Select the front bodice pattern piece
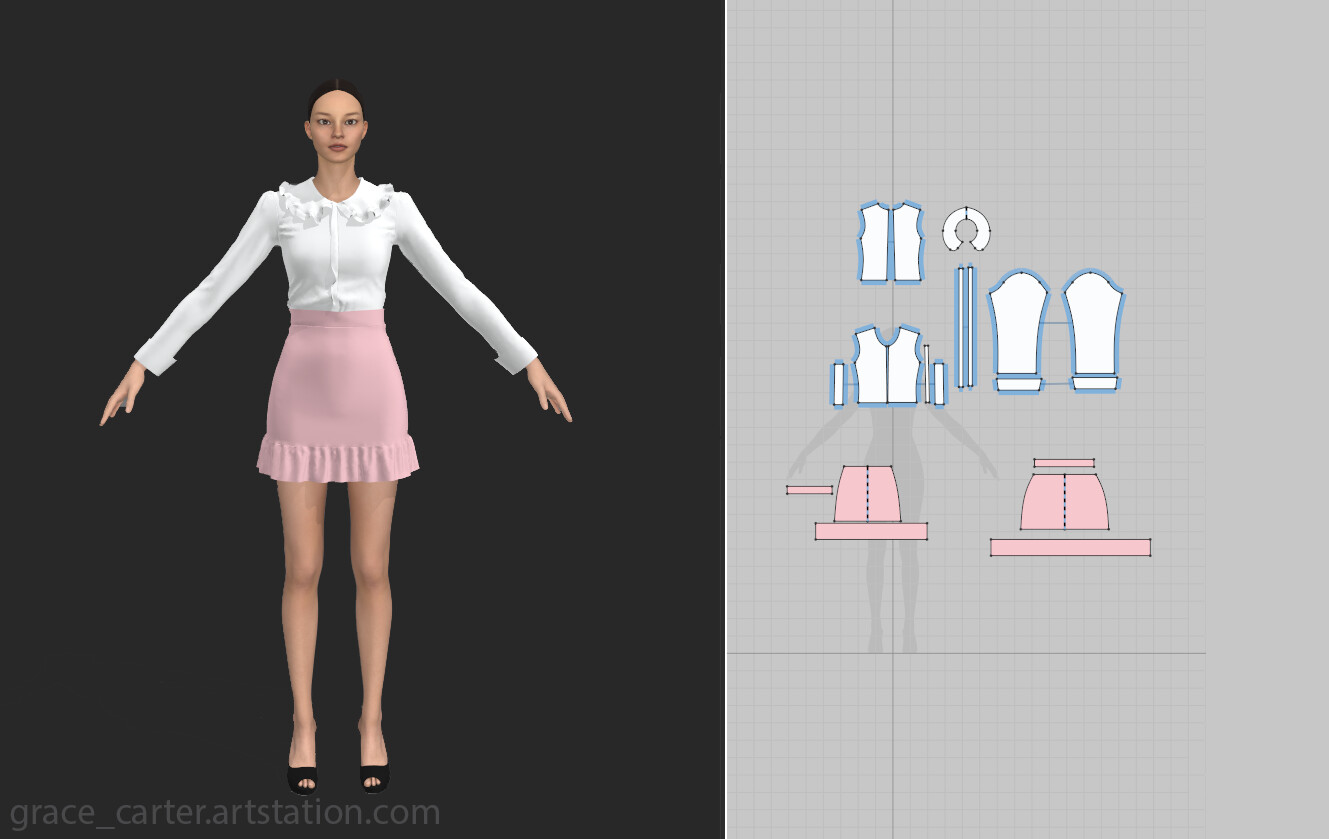The width and height of the screenshot is (1329, 839). (x=890, y=370)
